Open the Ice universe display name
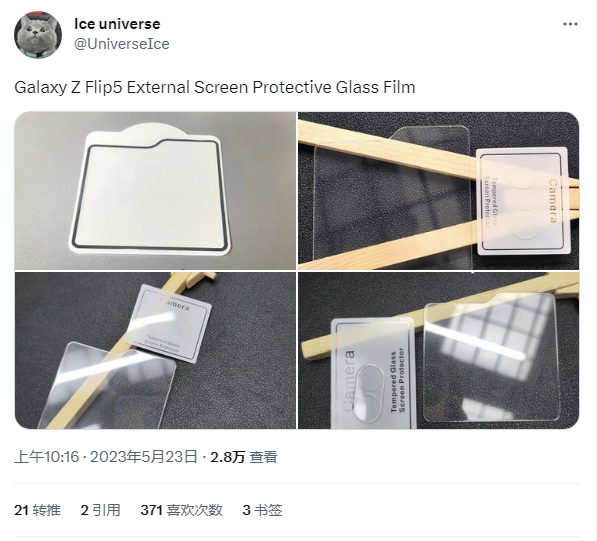Image resolution: width=597 pixels, height=541 pixels. [117, 24]
